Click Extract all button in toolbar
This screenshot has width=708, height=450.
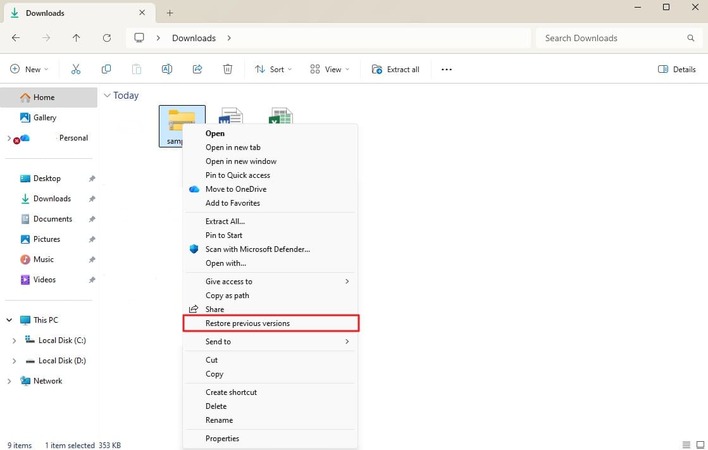396,69
